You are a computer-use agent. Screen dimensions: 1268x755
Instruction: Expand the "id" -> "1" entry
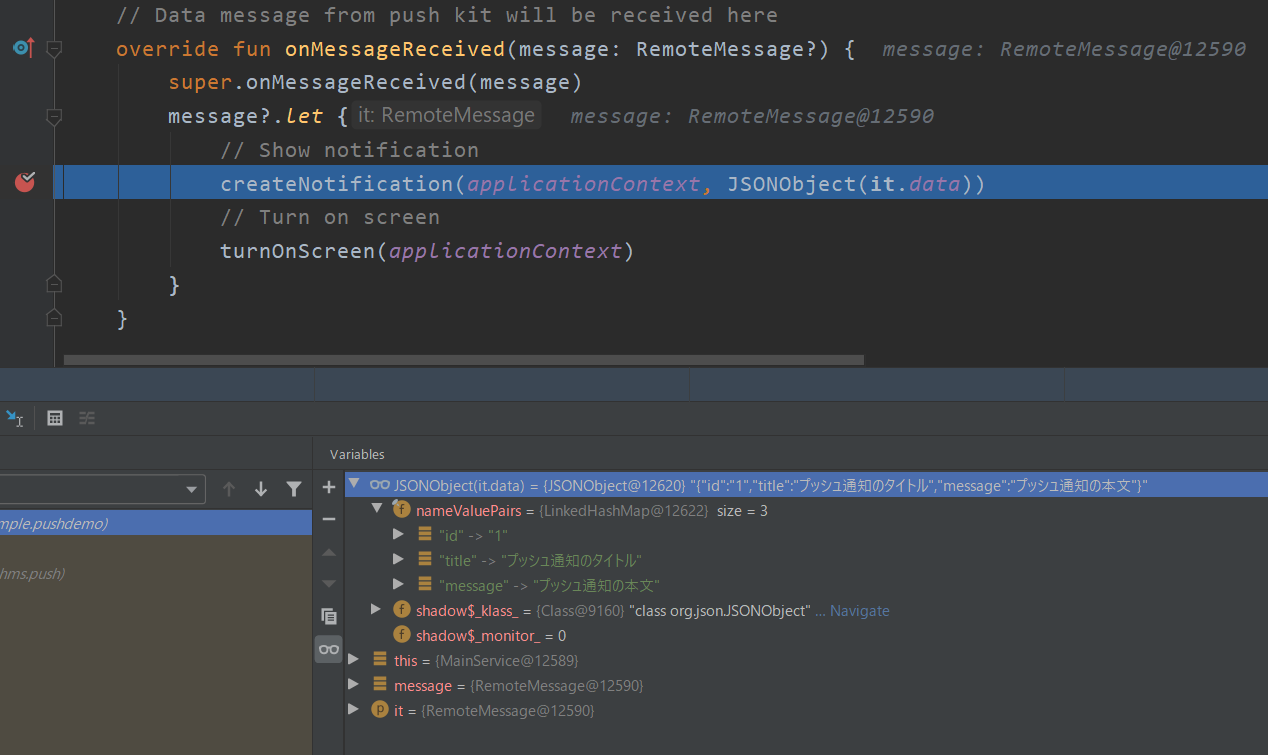(399, 535)
